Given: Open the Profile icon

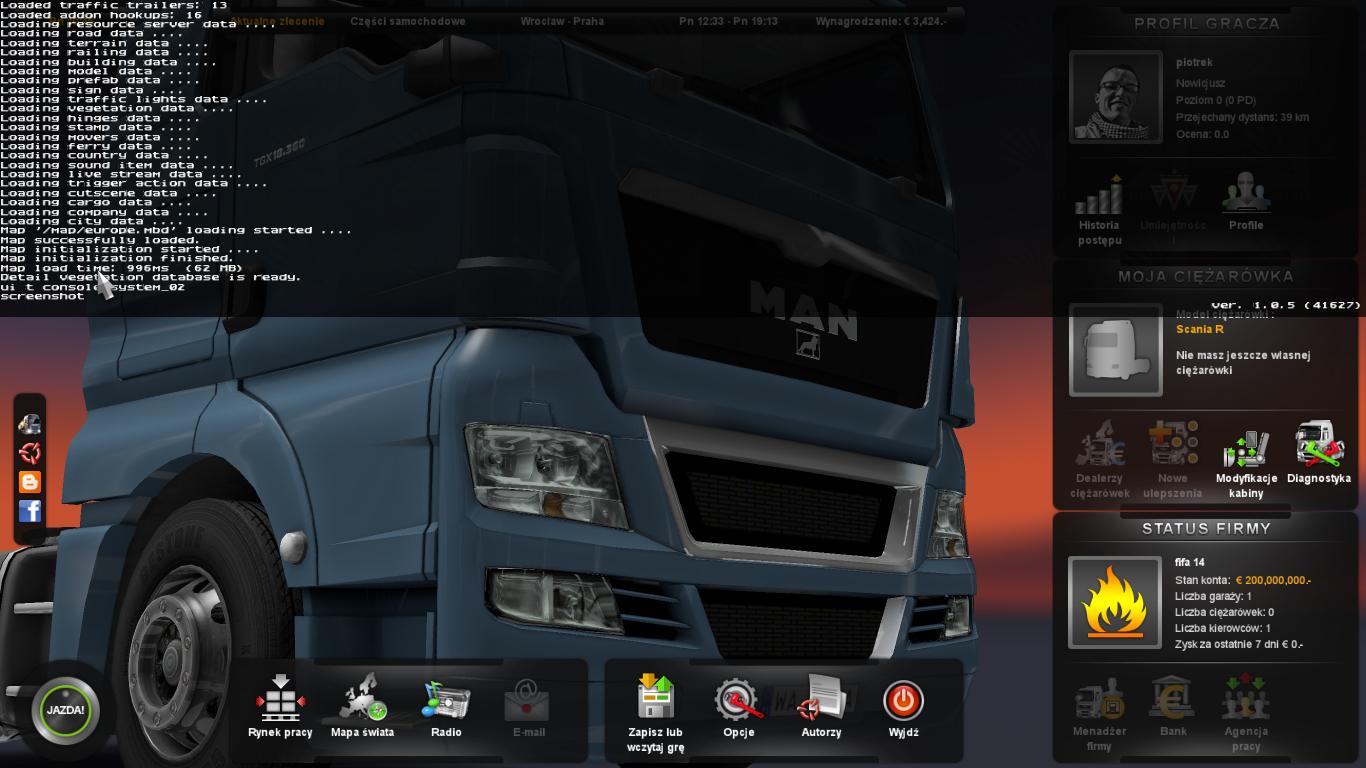Looking at the screenshot, I should (x=1246, y=194).
